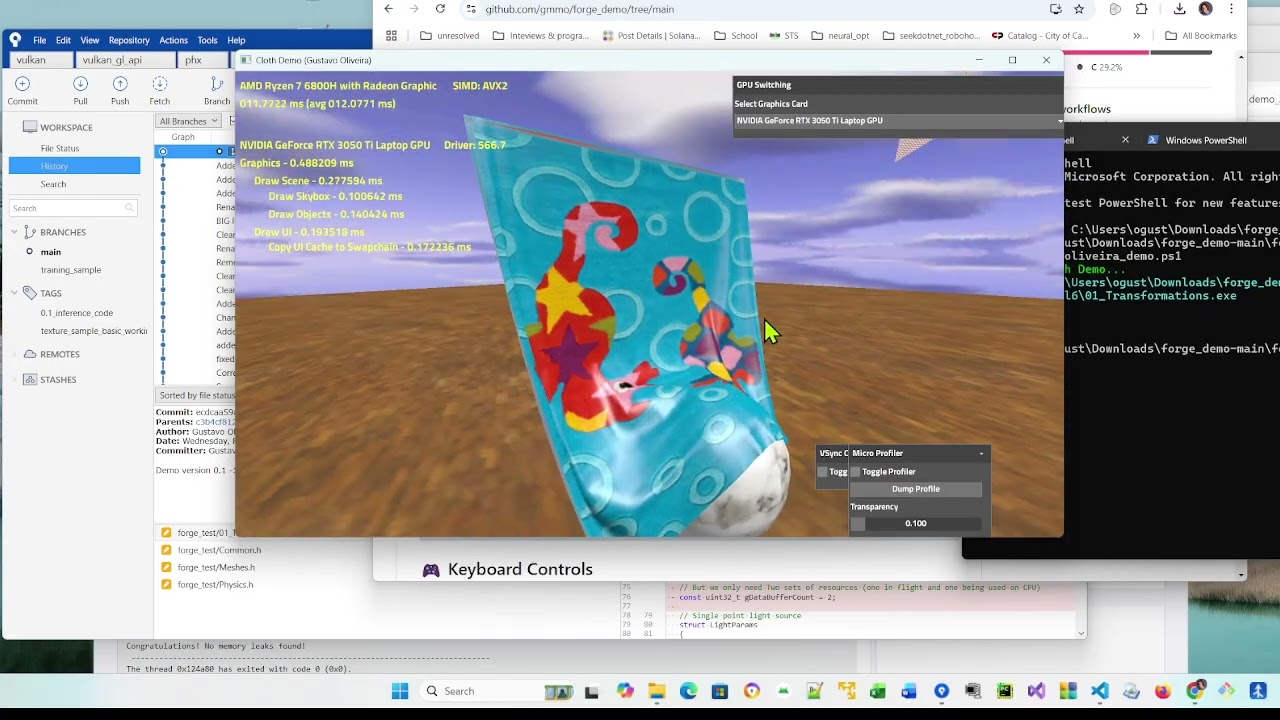Open Chrome's downloads icon
Screen dimensions: 1280x720
point(1180,9)
